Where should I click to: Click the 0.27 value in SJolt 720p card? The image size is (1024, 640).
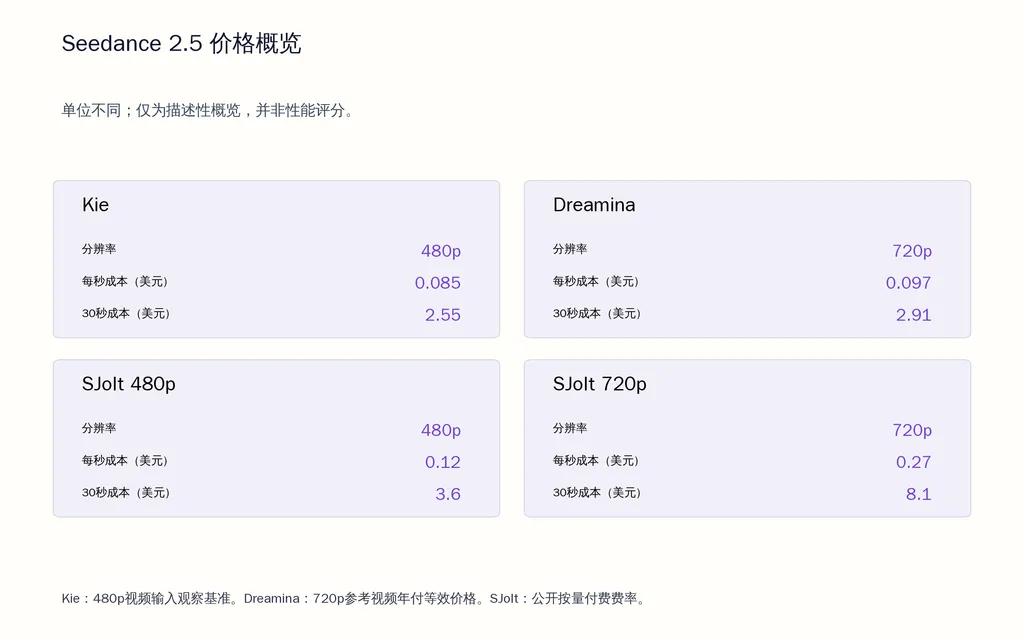914,462
